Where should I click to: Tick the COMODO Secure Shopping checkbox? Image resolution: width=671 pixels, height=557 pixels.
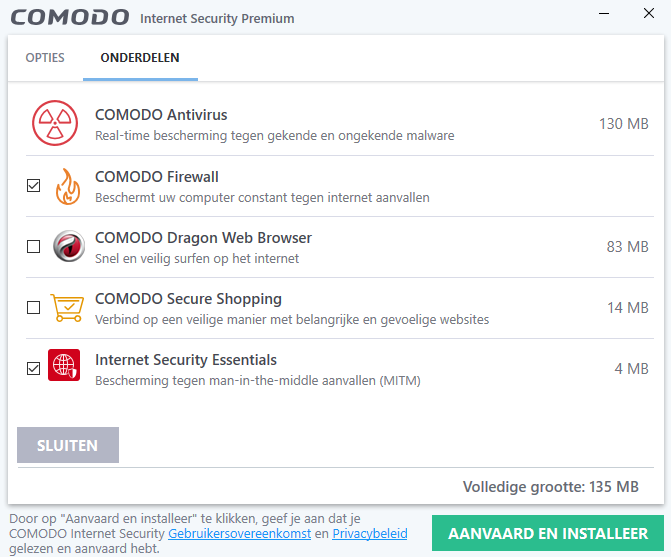34,307
